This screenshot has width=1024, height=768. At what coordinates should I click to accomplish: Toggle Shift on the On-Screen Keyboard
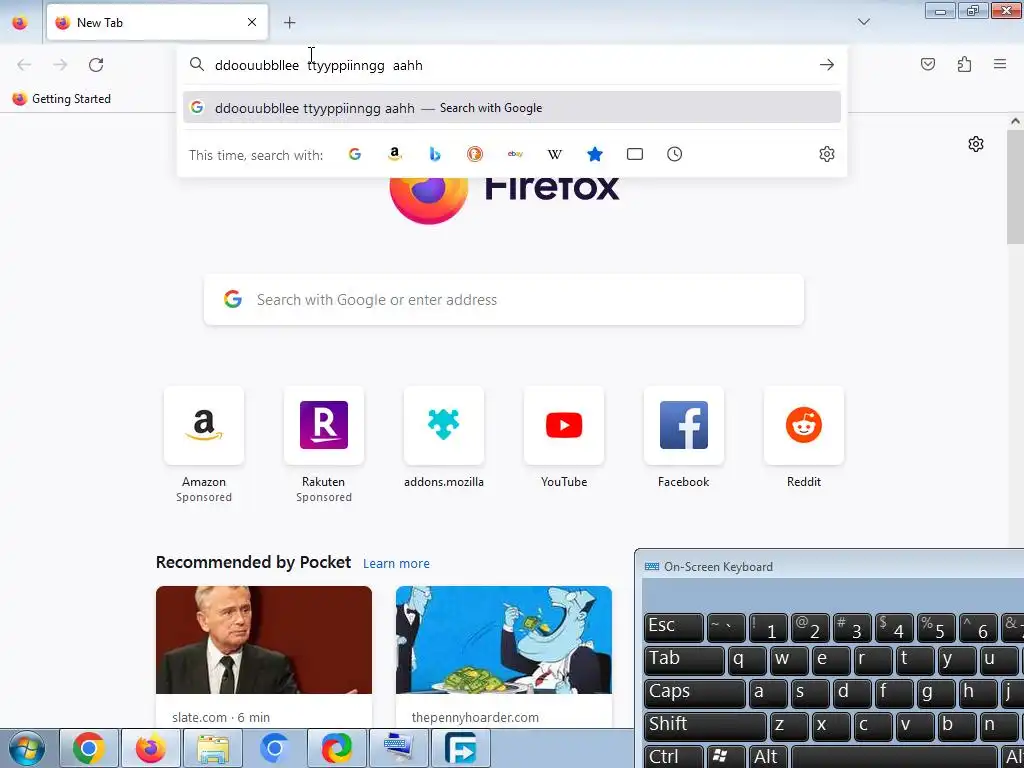tap(705, 726)
